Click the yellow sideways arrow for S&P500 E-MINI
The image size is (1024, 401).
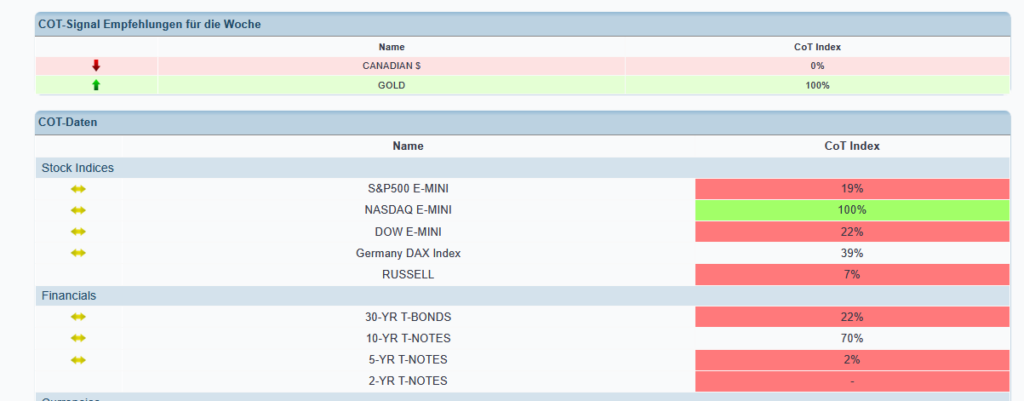coord(78,189)
